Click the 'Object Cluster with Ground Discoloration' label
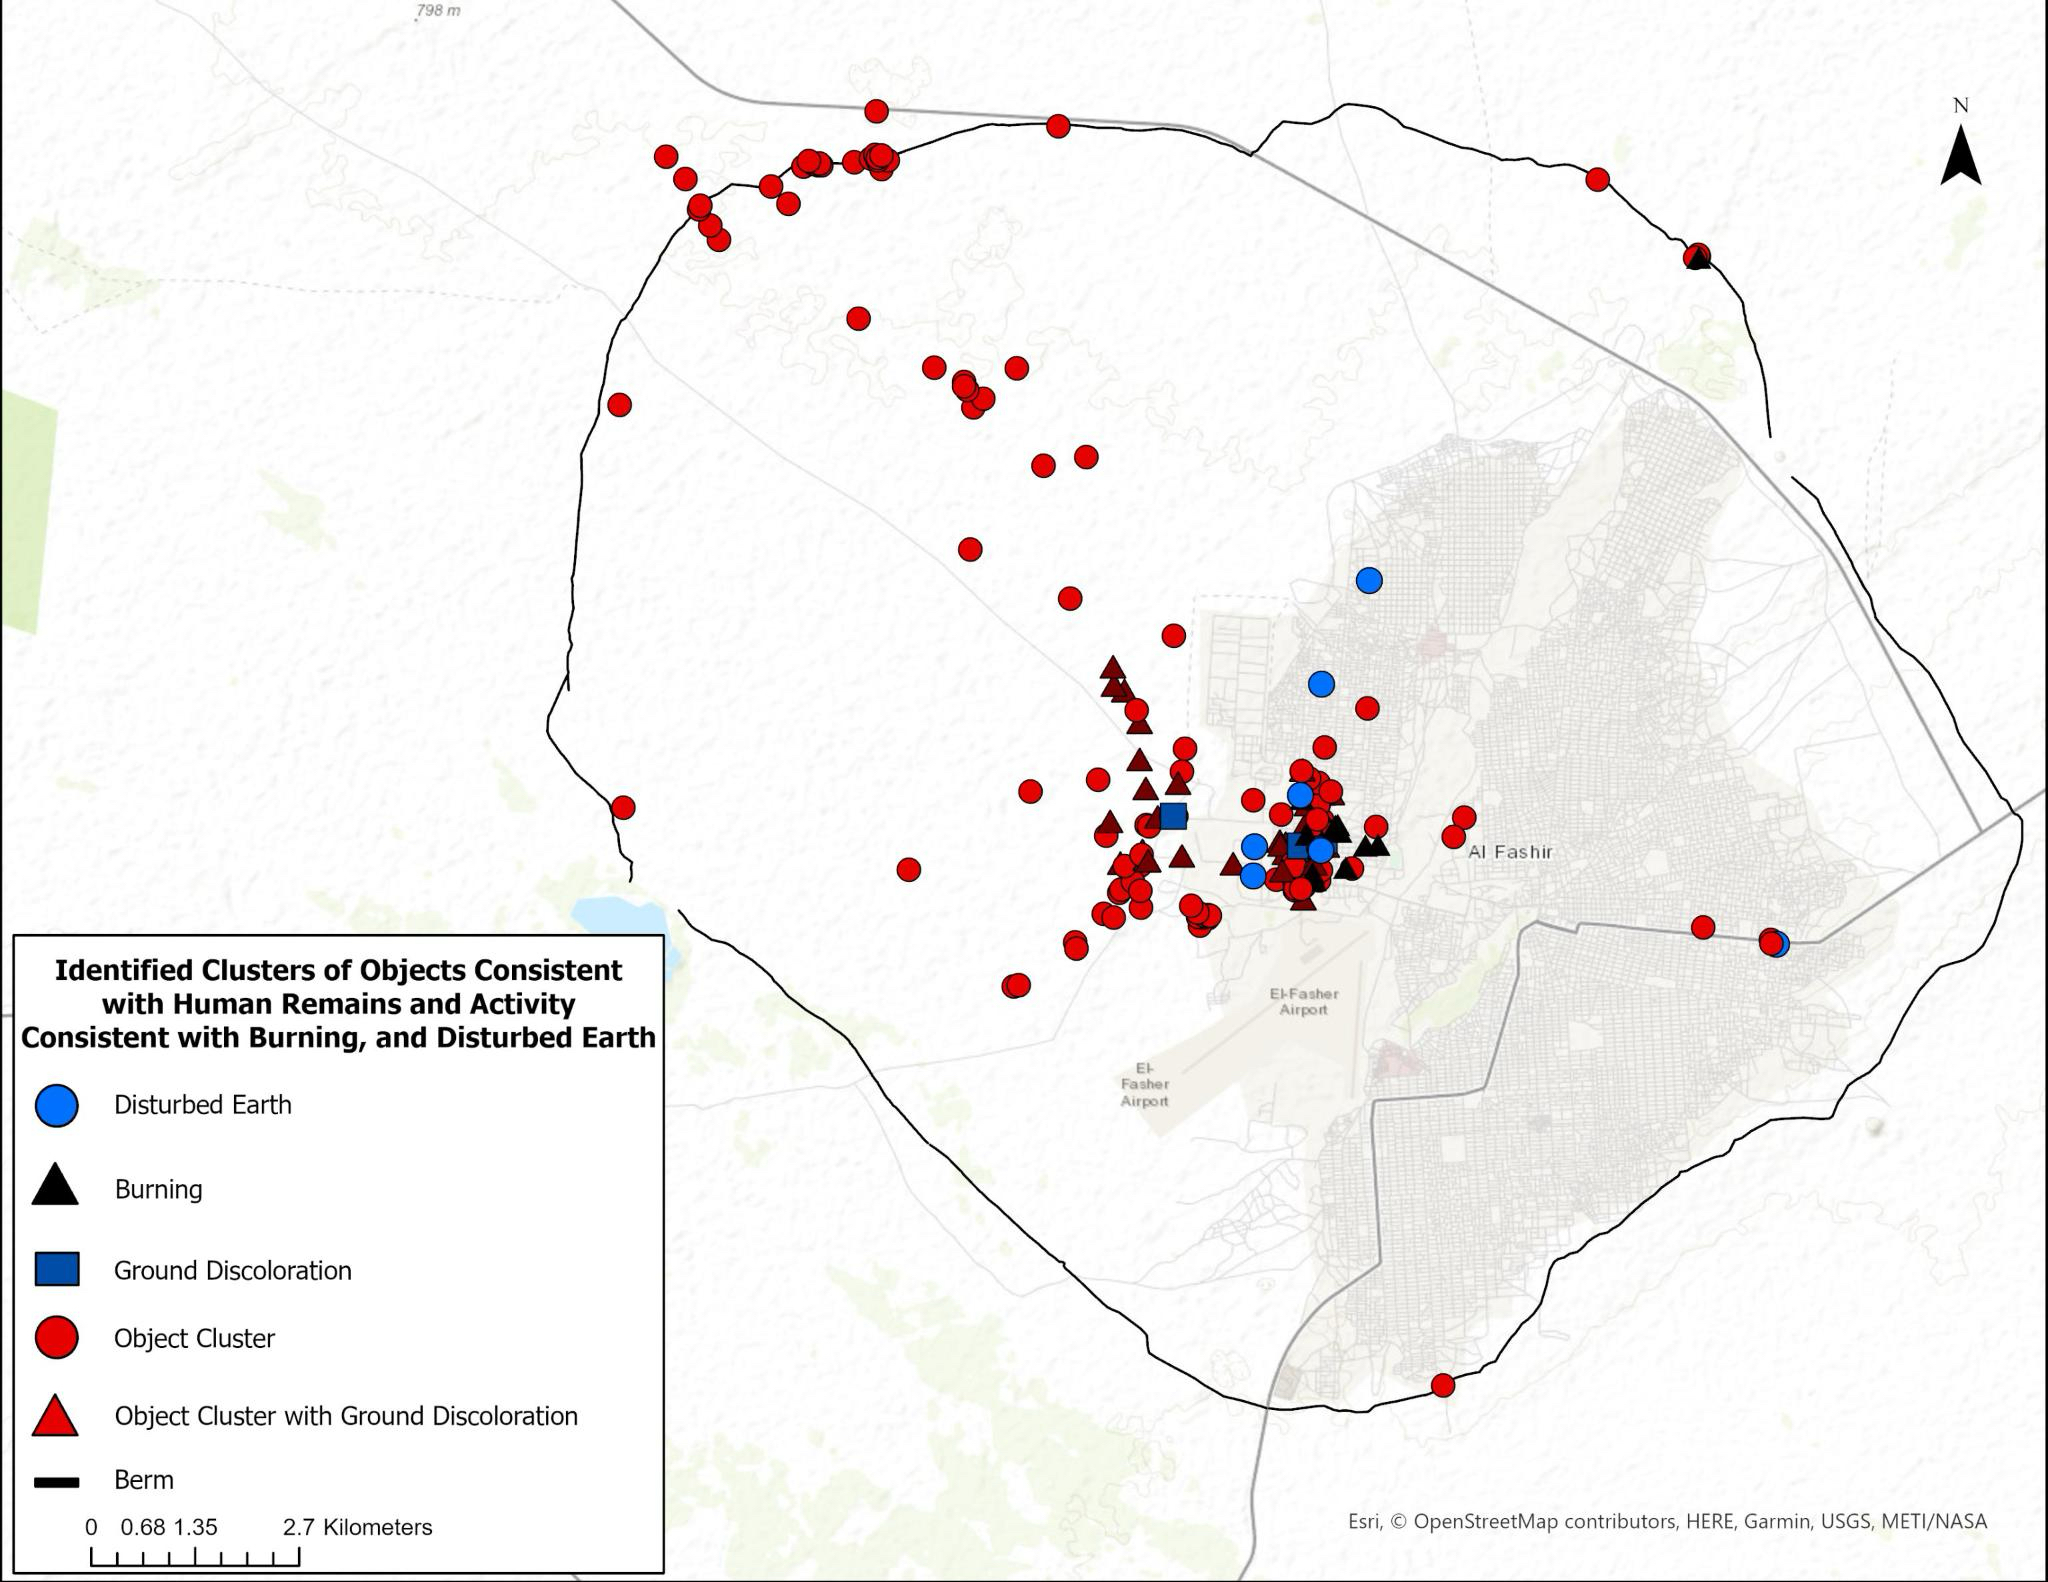2048x1582 pixels. [x=346, y=1416]
